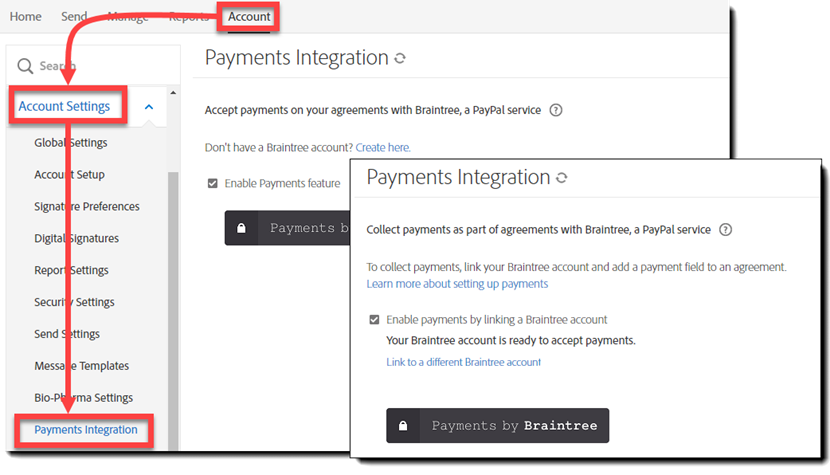Click lock icon on front Braintree button

403,426
